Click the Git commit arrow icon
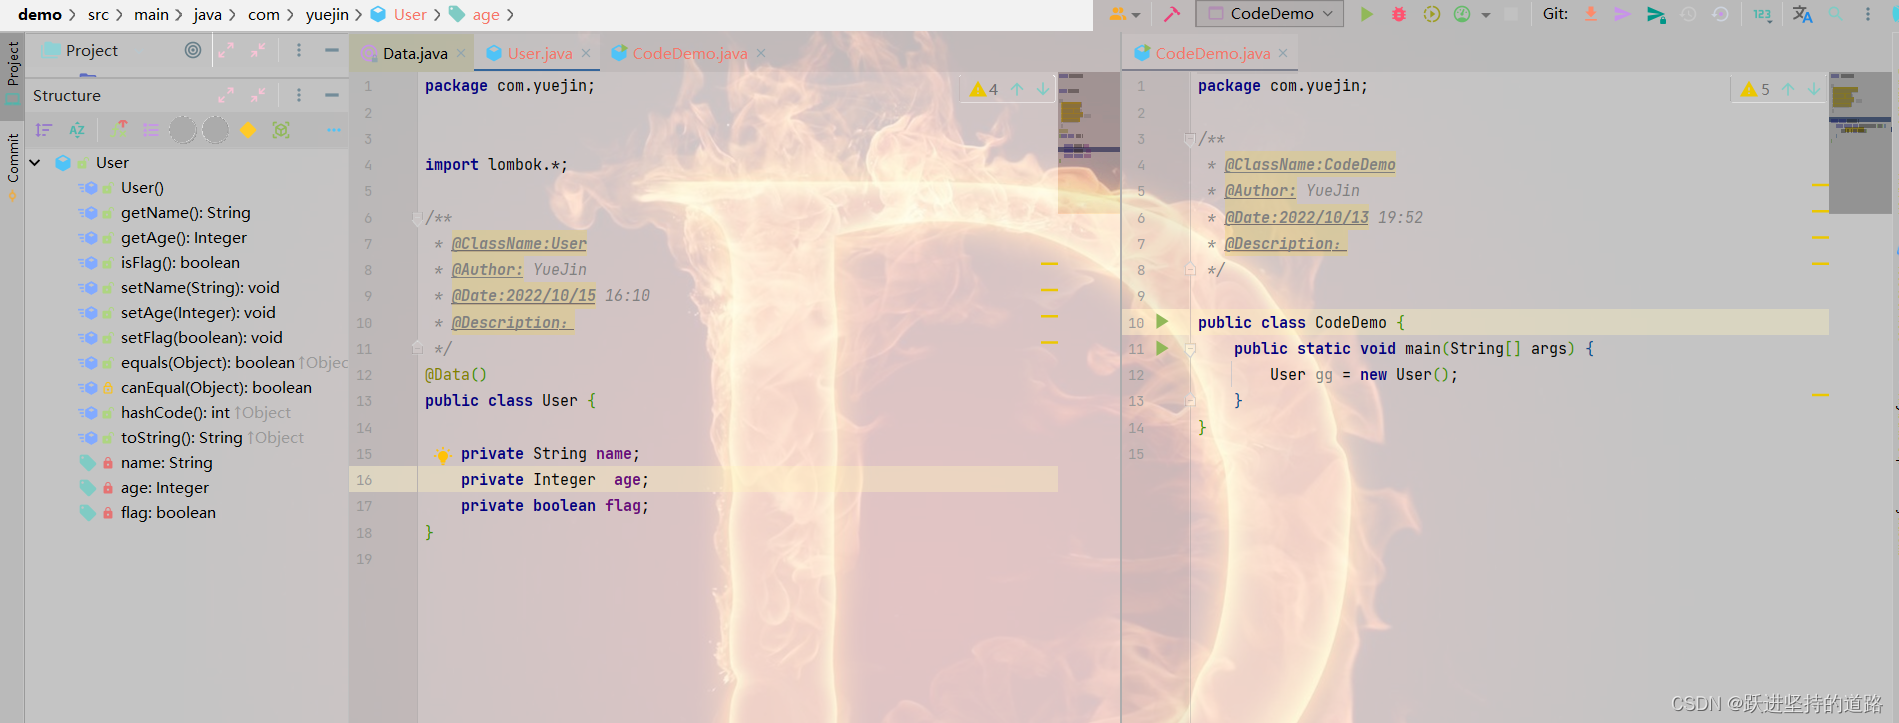1899x723 pixels. coord(1623,14)
